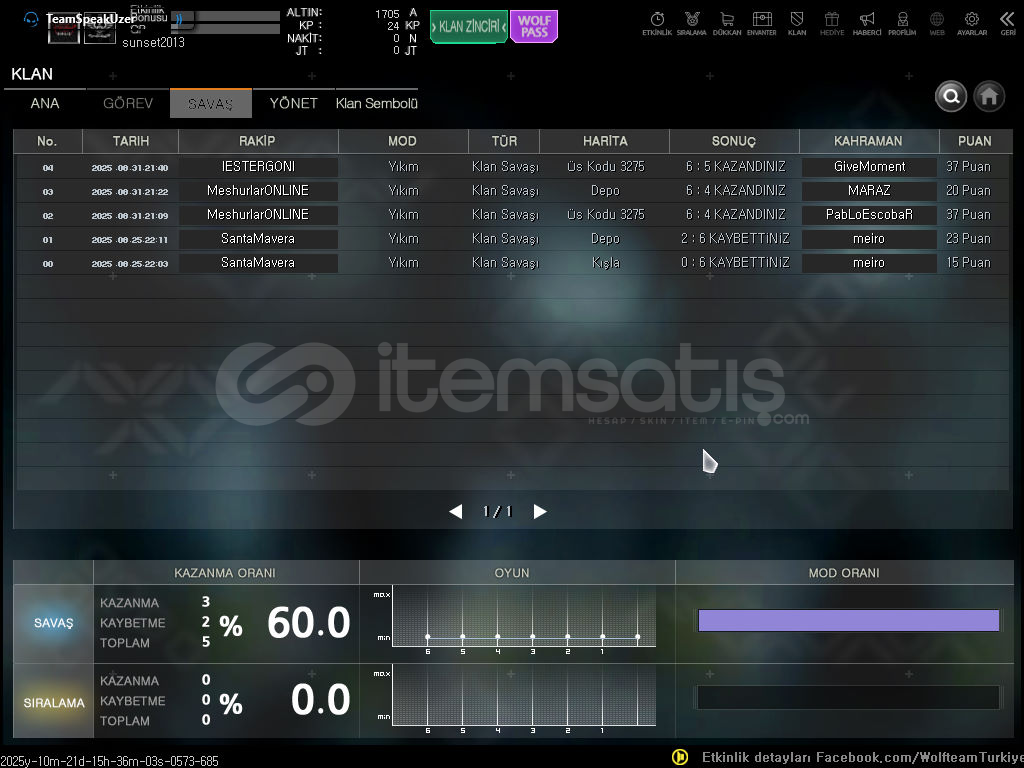
Task: Open the Profilim profile icon
Action: (902, 20)
